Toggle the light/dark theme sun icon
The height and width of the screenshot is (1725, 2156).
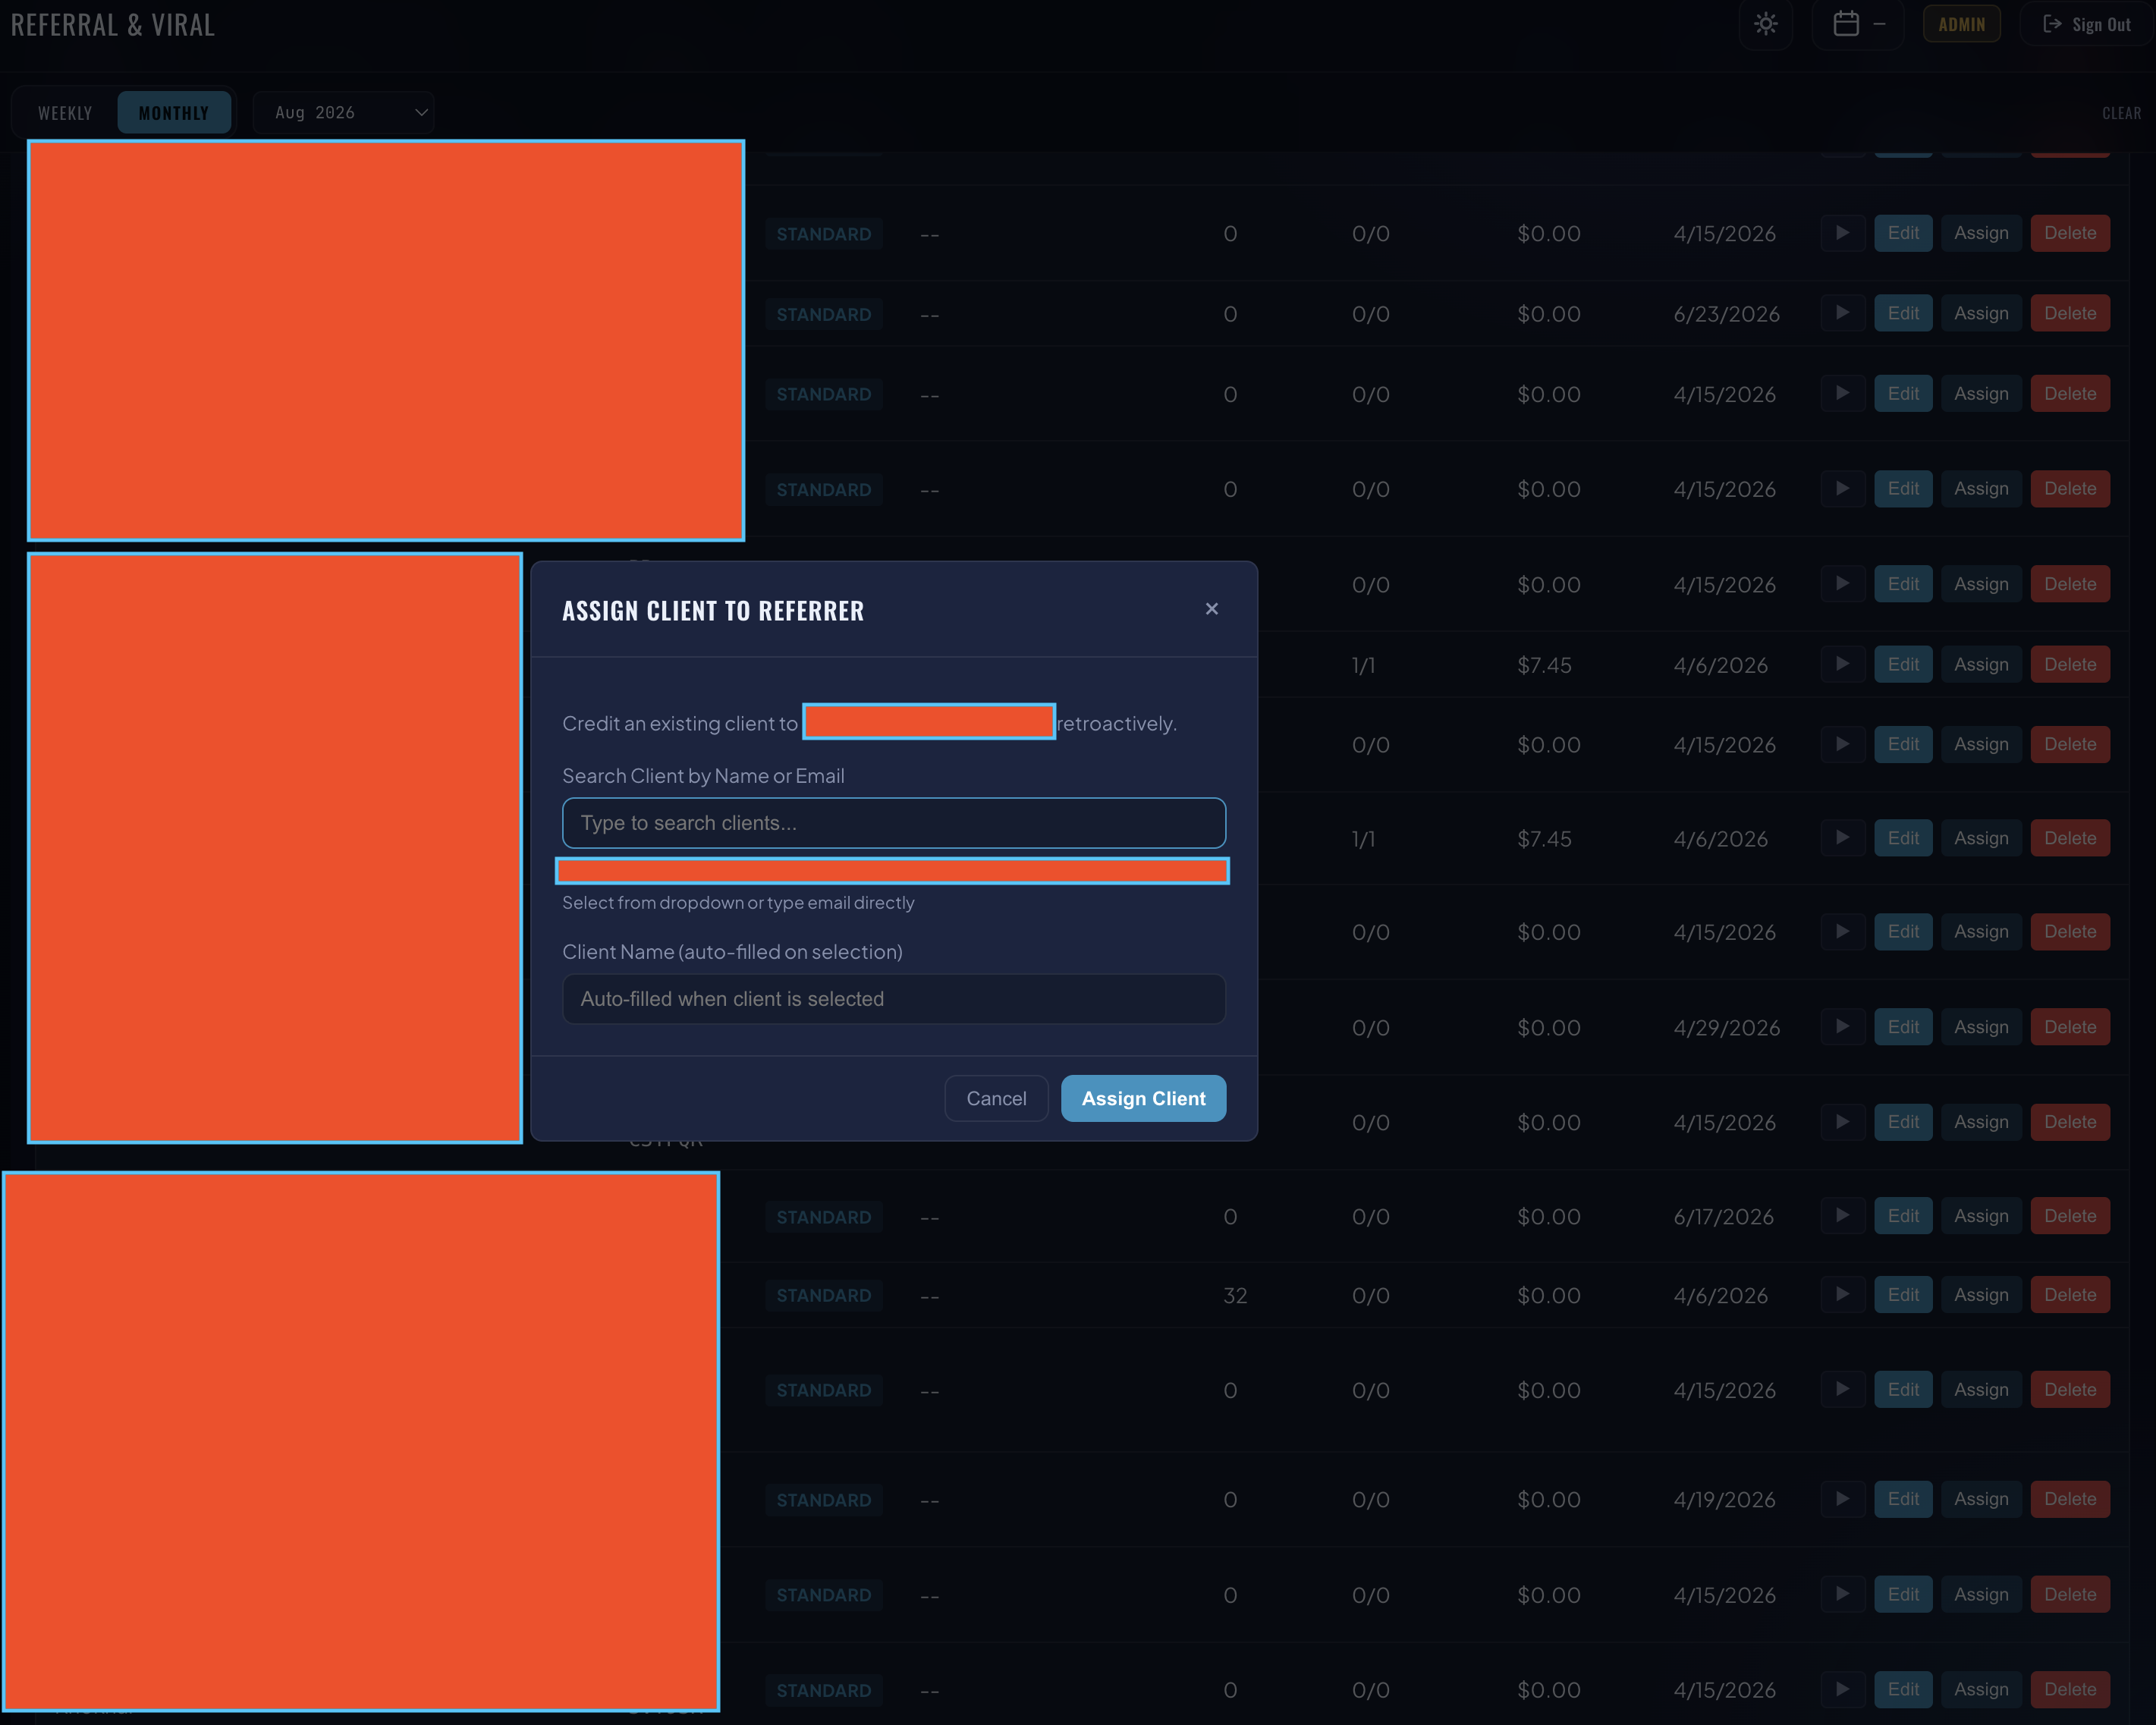(x=1765, y=24)
